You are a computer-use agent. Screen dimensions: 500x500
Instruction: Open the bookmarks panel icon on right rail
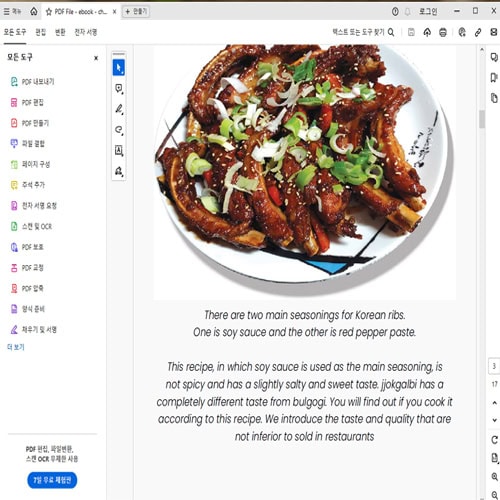[494, 78]
